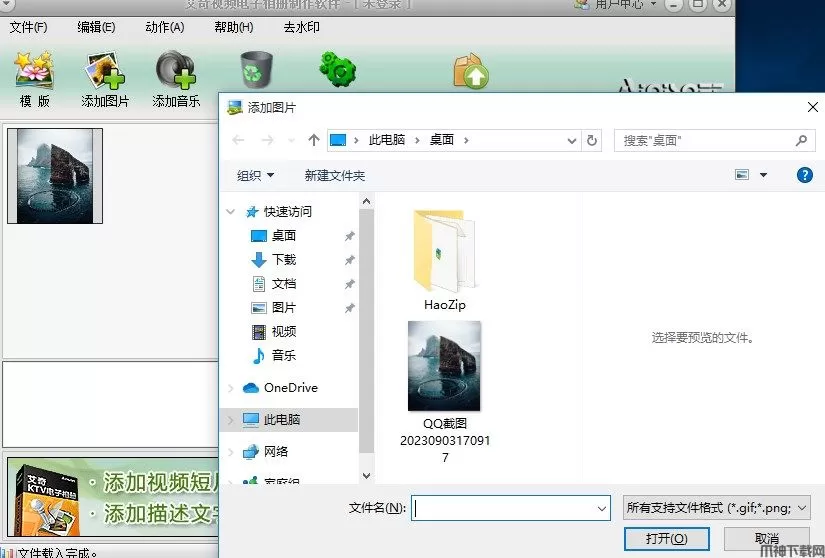Click the 模版 template toolbar icon
The height and width of the screenshot is (558, 825).
[x=35, y=72]
